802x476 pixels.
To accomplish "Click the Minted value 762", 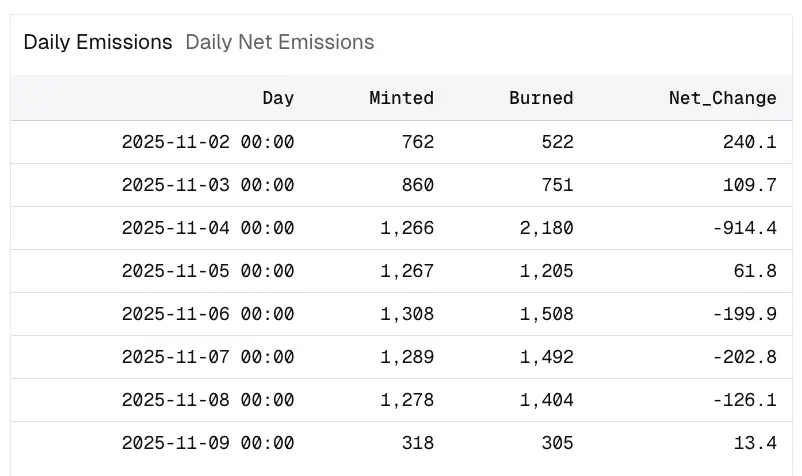I will 418,142.
